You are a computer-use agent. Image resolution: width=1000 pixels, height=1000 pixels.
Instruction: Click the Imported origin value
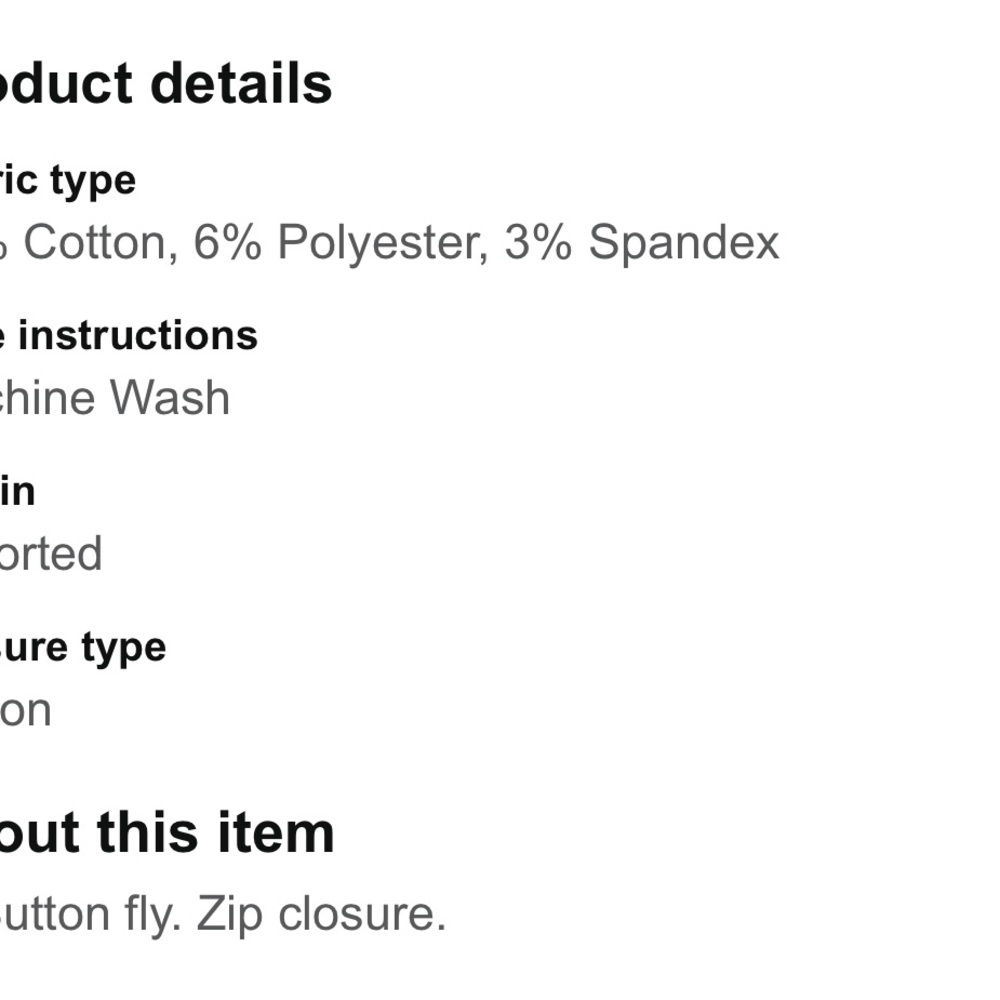51,554
